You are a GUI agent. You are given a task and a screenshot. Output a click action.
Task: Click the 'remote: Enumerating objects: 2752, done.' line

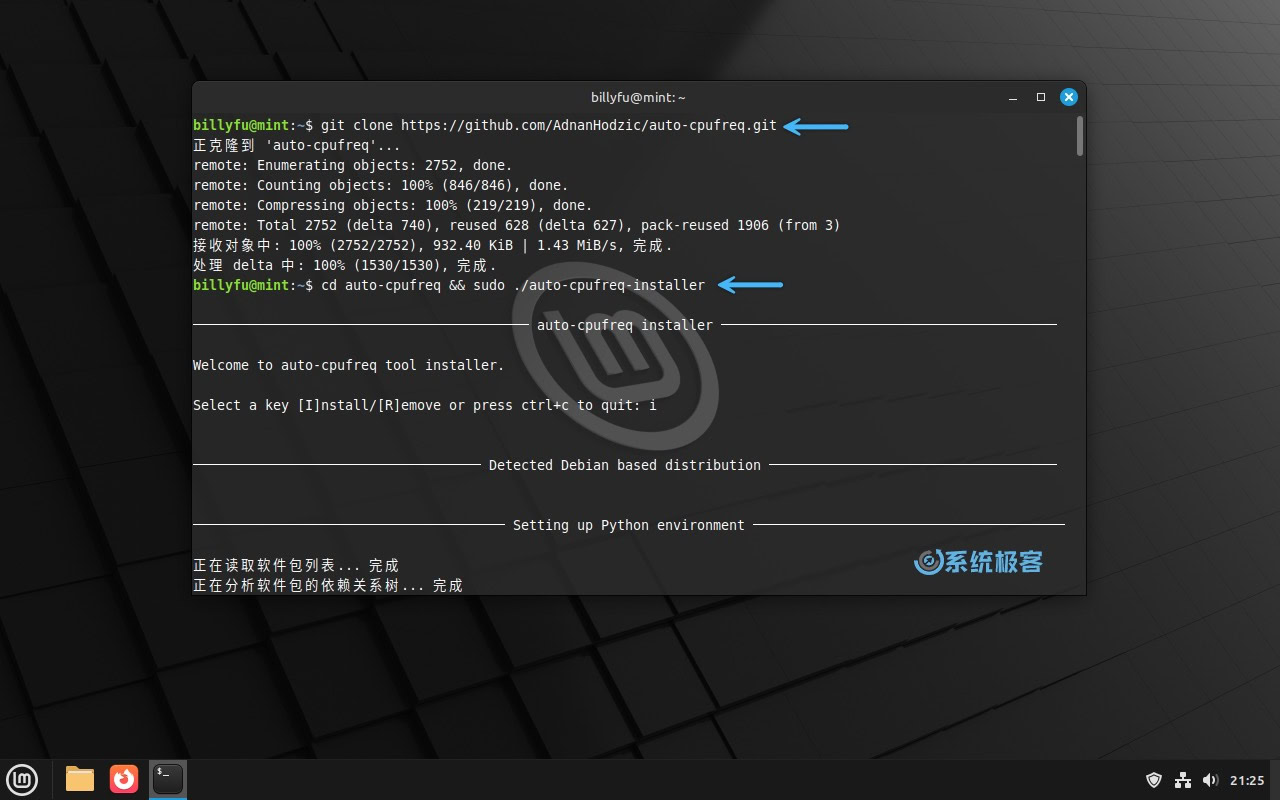pos(353,166)
